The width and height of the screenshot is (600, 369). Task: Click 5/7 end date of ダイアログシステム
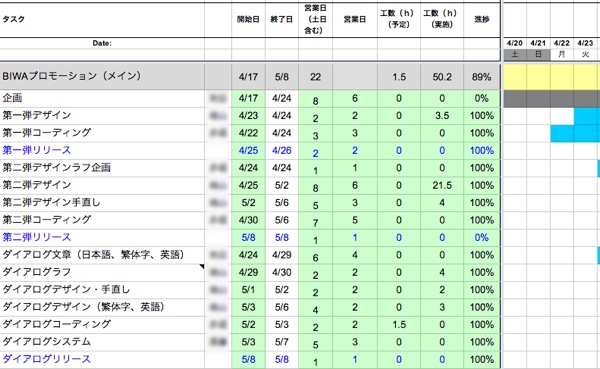click(x=282, y=342)
